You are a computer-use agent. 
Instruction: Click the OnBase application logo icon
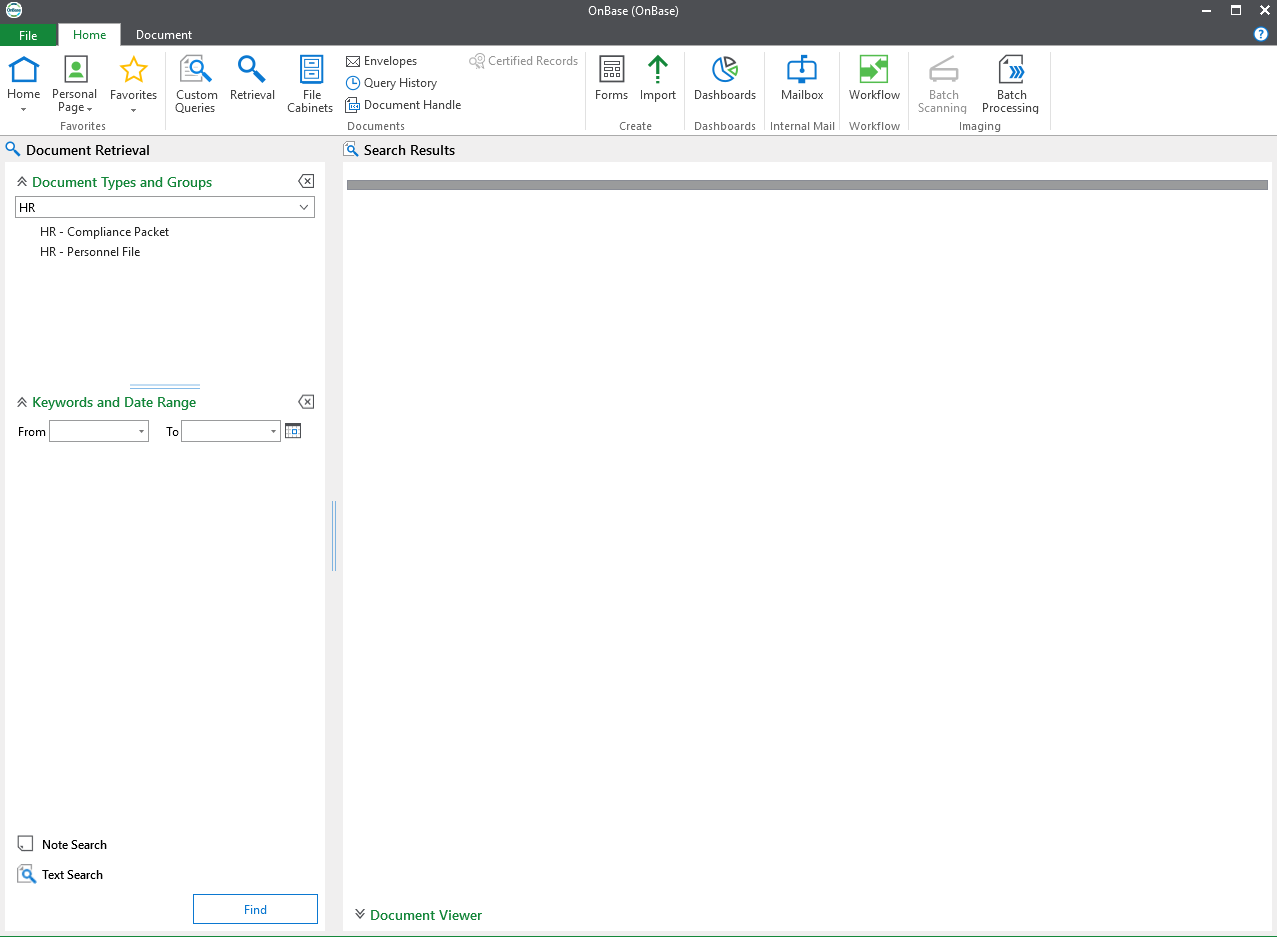click(x=14, y=10)
